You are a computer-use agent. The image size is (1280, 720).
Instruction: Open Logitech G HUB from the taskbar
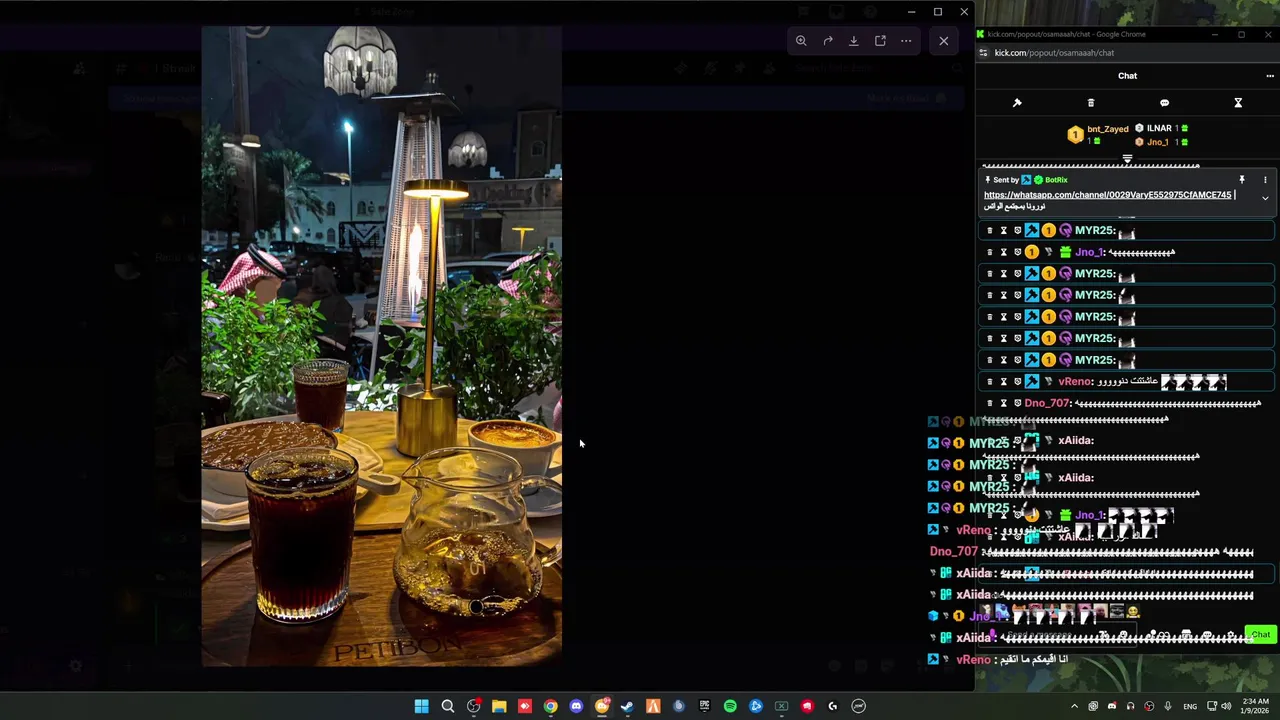832,706
